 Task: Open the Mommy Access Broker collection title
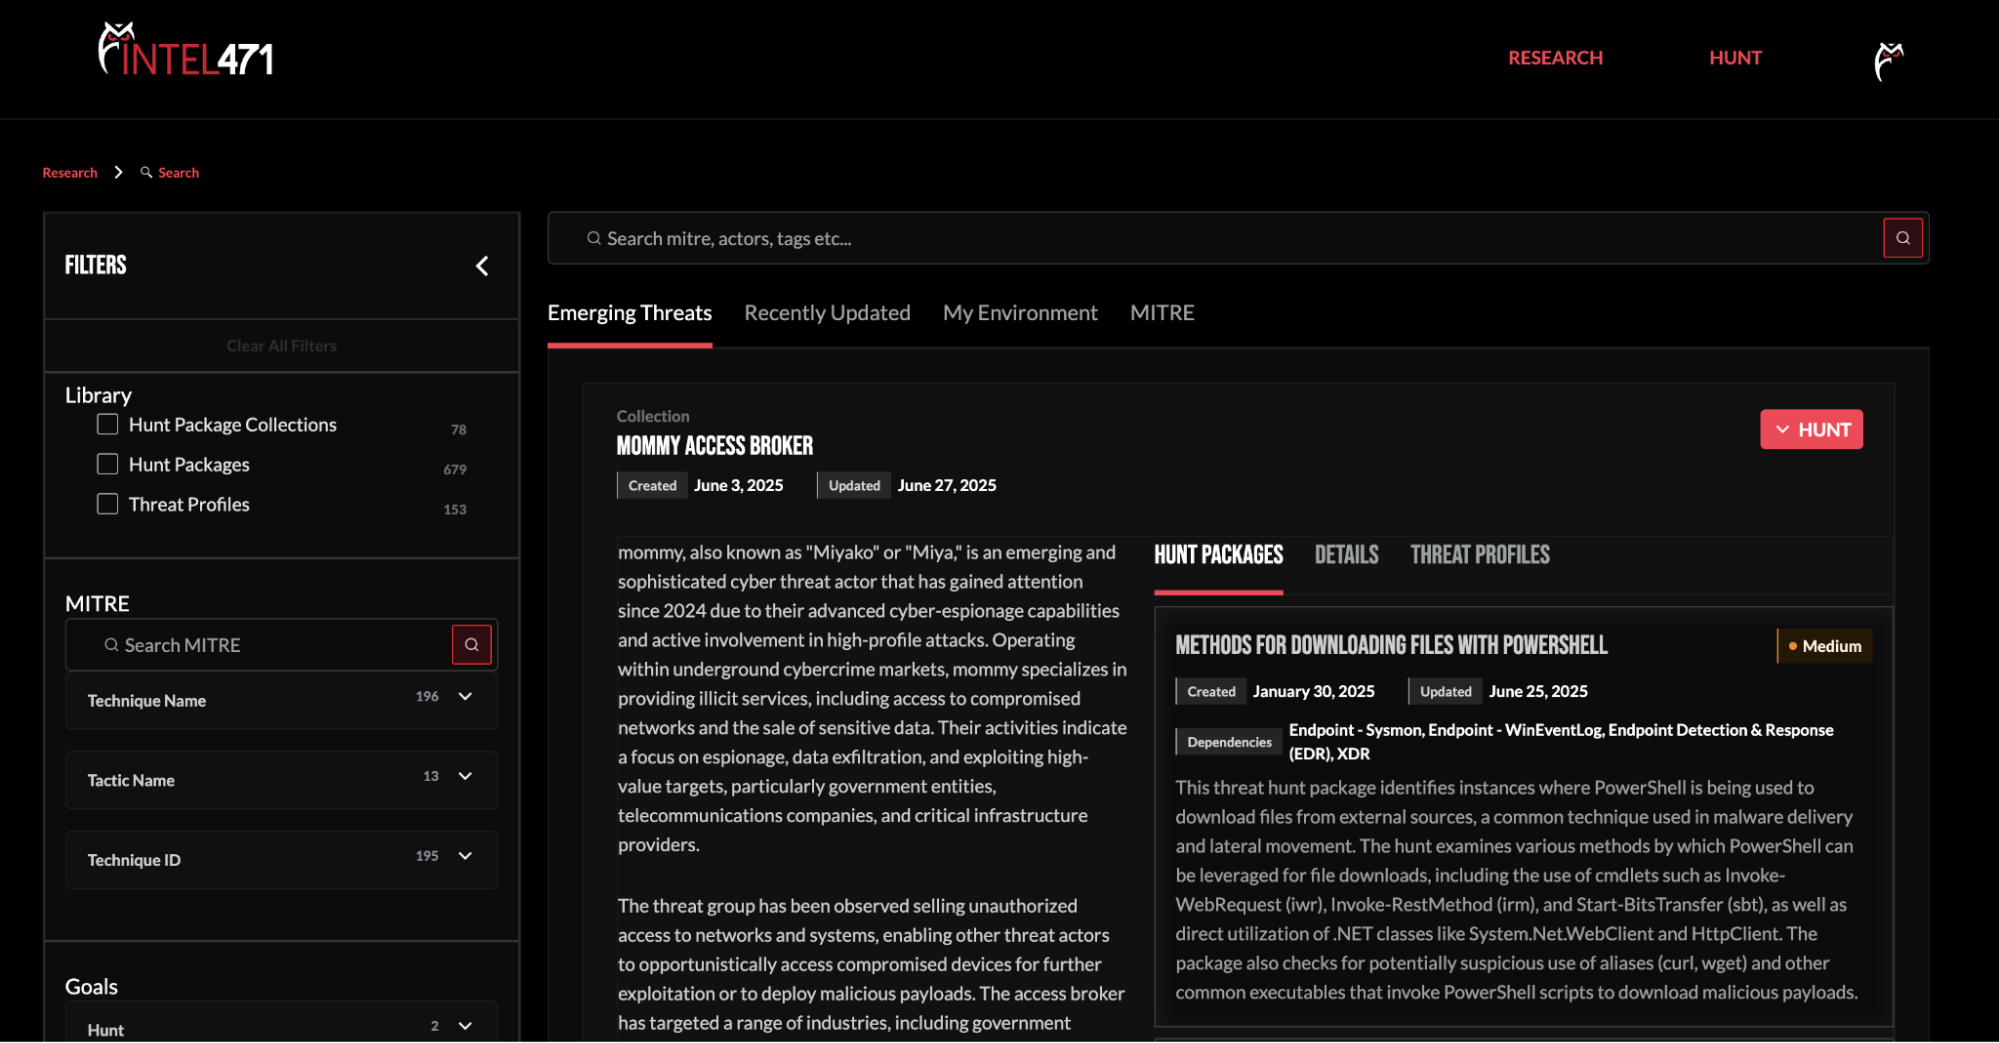click(715, 446)
